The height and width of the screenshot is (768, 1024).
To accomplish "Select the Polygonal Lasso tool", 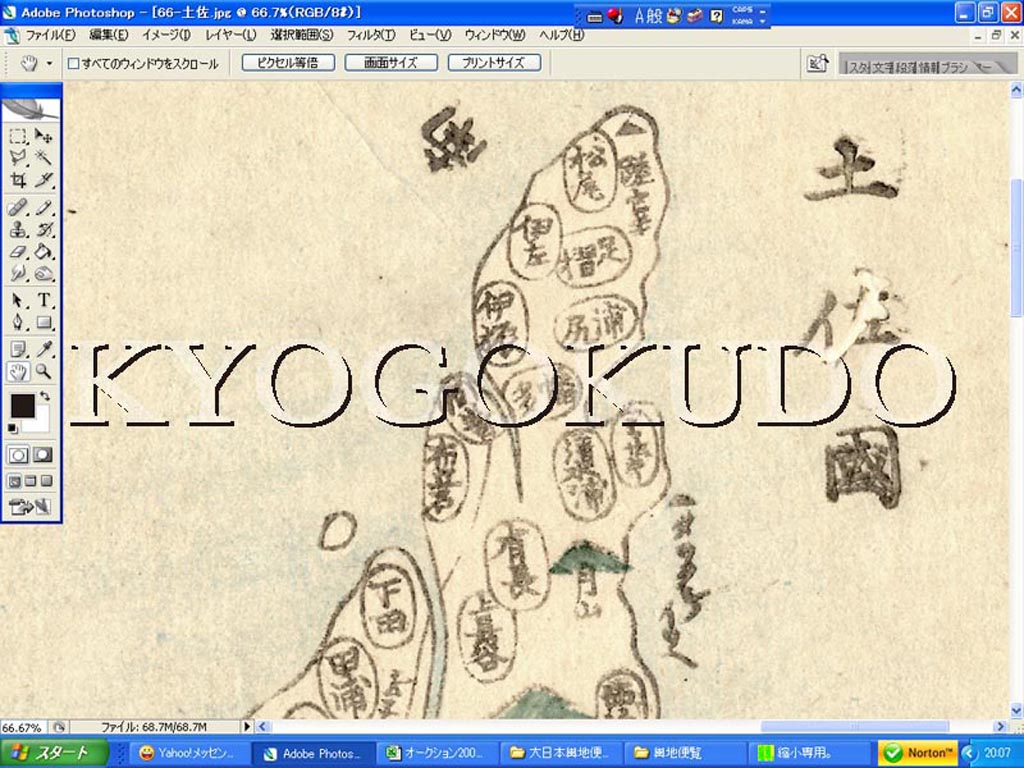I will pos(18,157).
